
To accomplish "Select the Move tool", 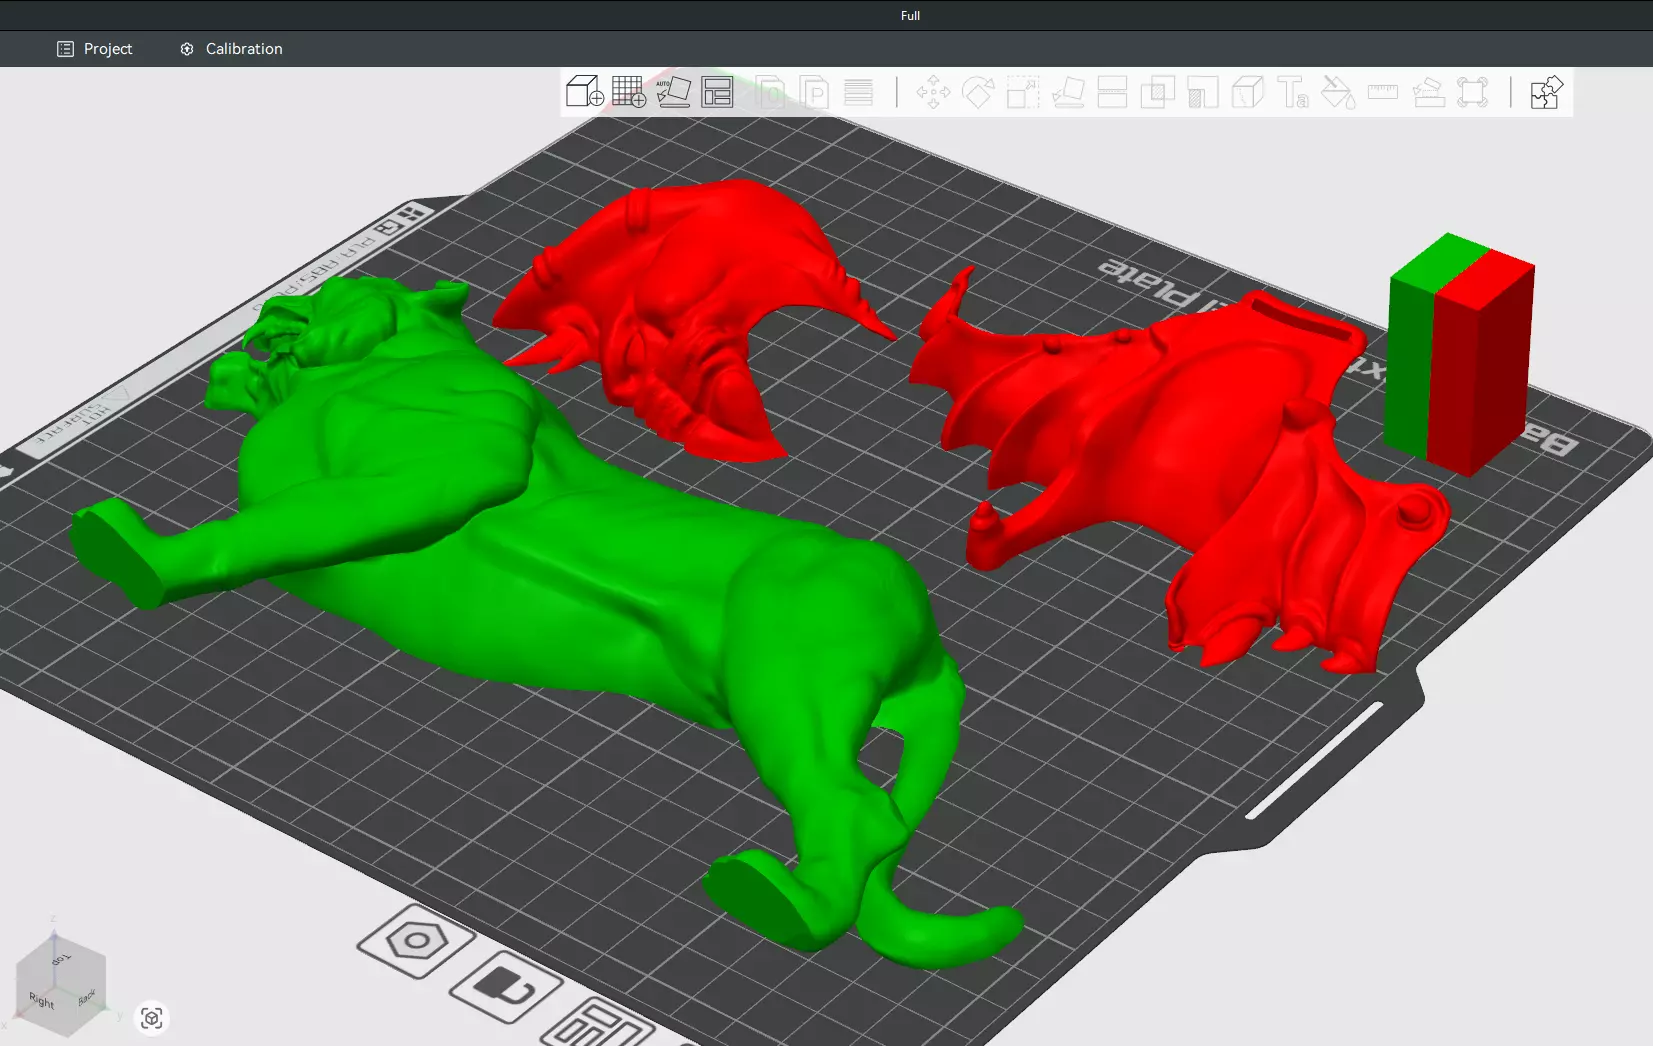I will coord(933,92).
